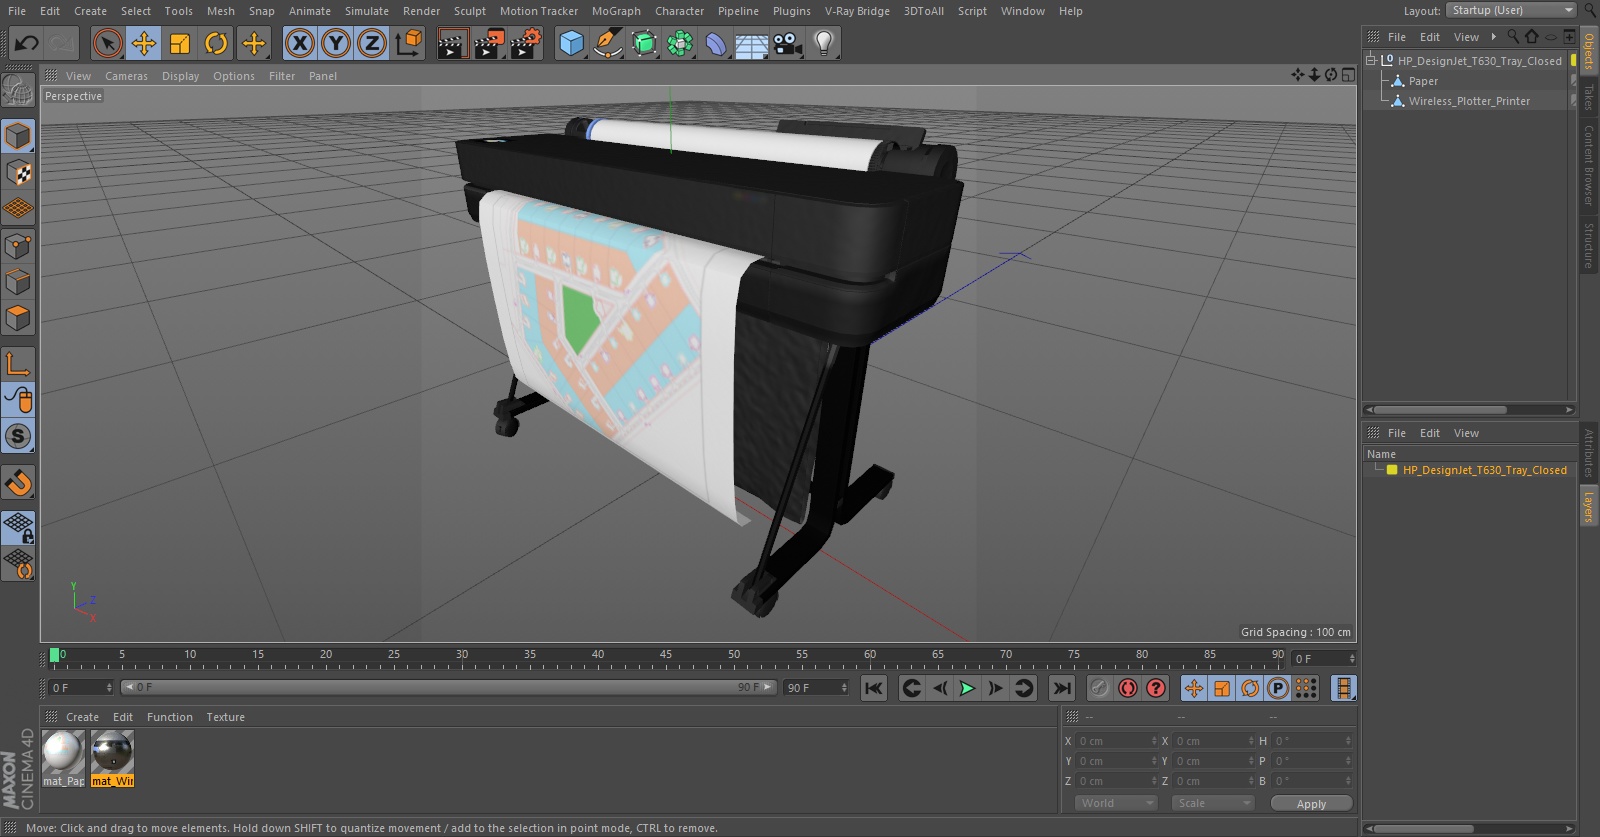
Task: Add a Floor environment object
Action: point(752,43)
